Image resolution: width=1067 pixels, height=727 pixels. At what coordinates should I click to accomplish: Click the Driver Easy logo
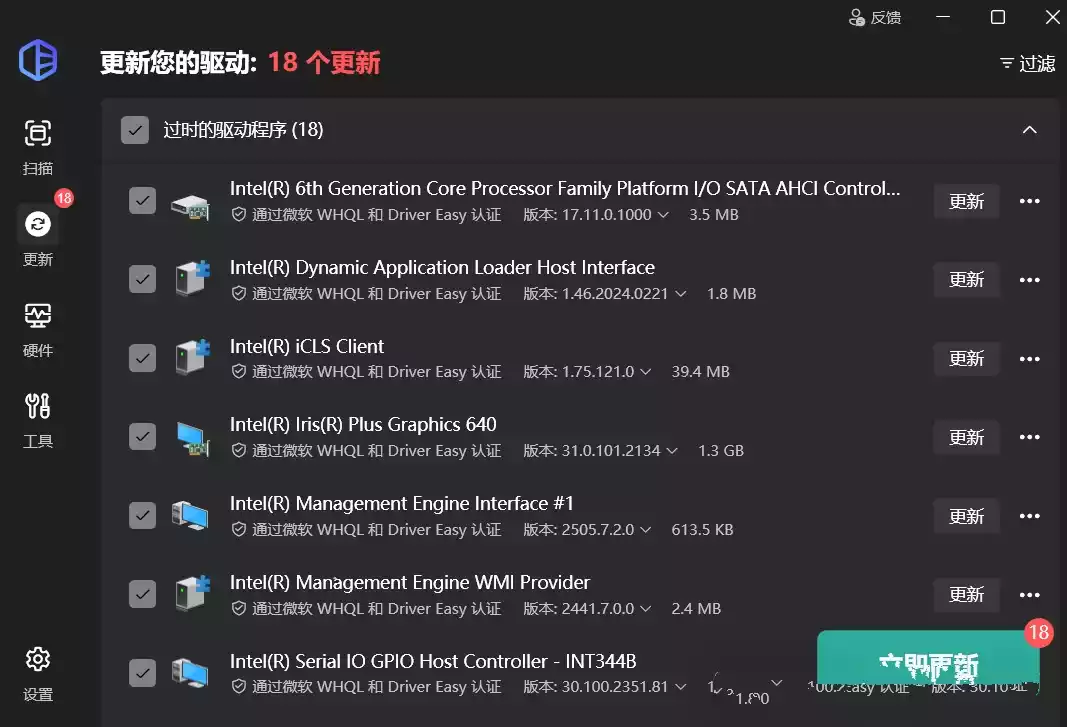[x=37, y=61]
